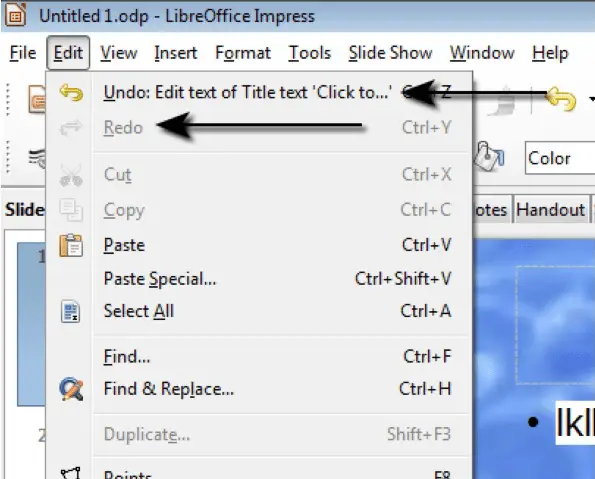This screenshot has width=595, height=479.
Task: Open the Slide Show menu
Action: (x=390, y=53)
